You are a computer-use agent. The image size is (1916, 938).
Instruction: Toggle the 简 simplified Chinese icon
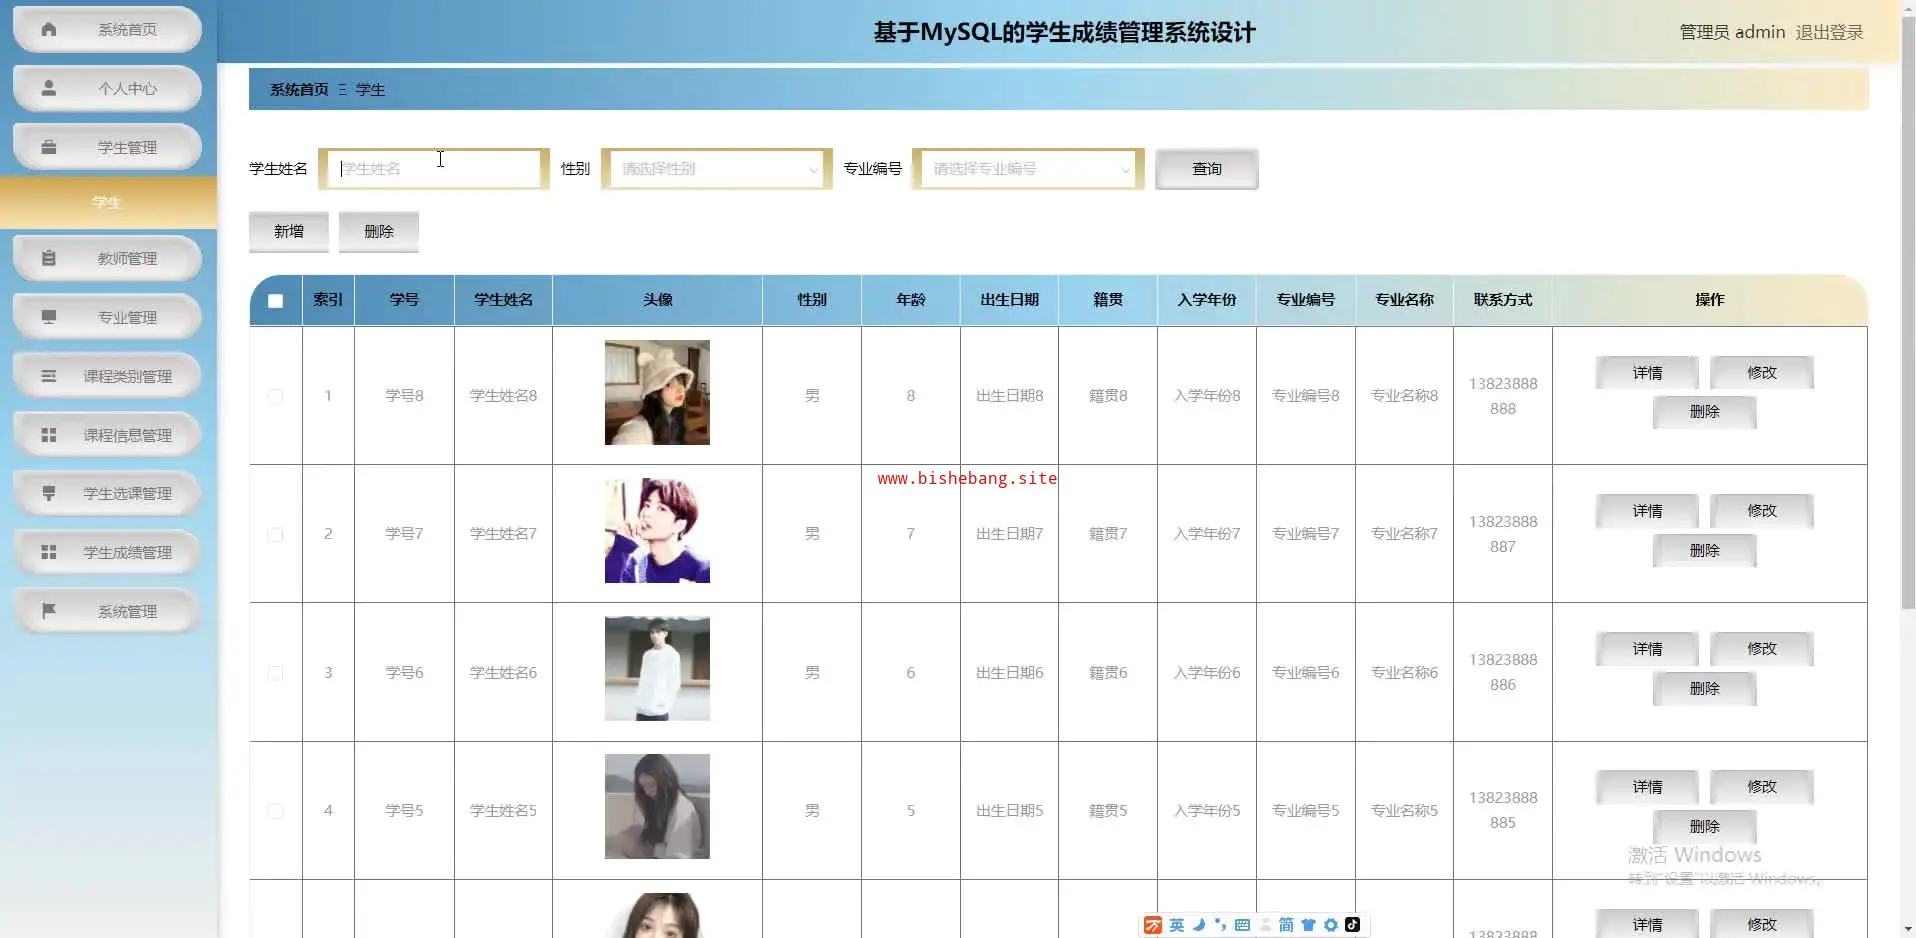coord(1286,925)
